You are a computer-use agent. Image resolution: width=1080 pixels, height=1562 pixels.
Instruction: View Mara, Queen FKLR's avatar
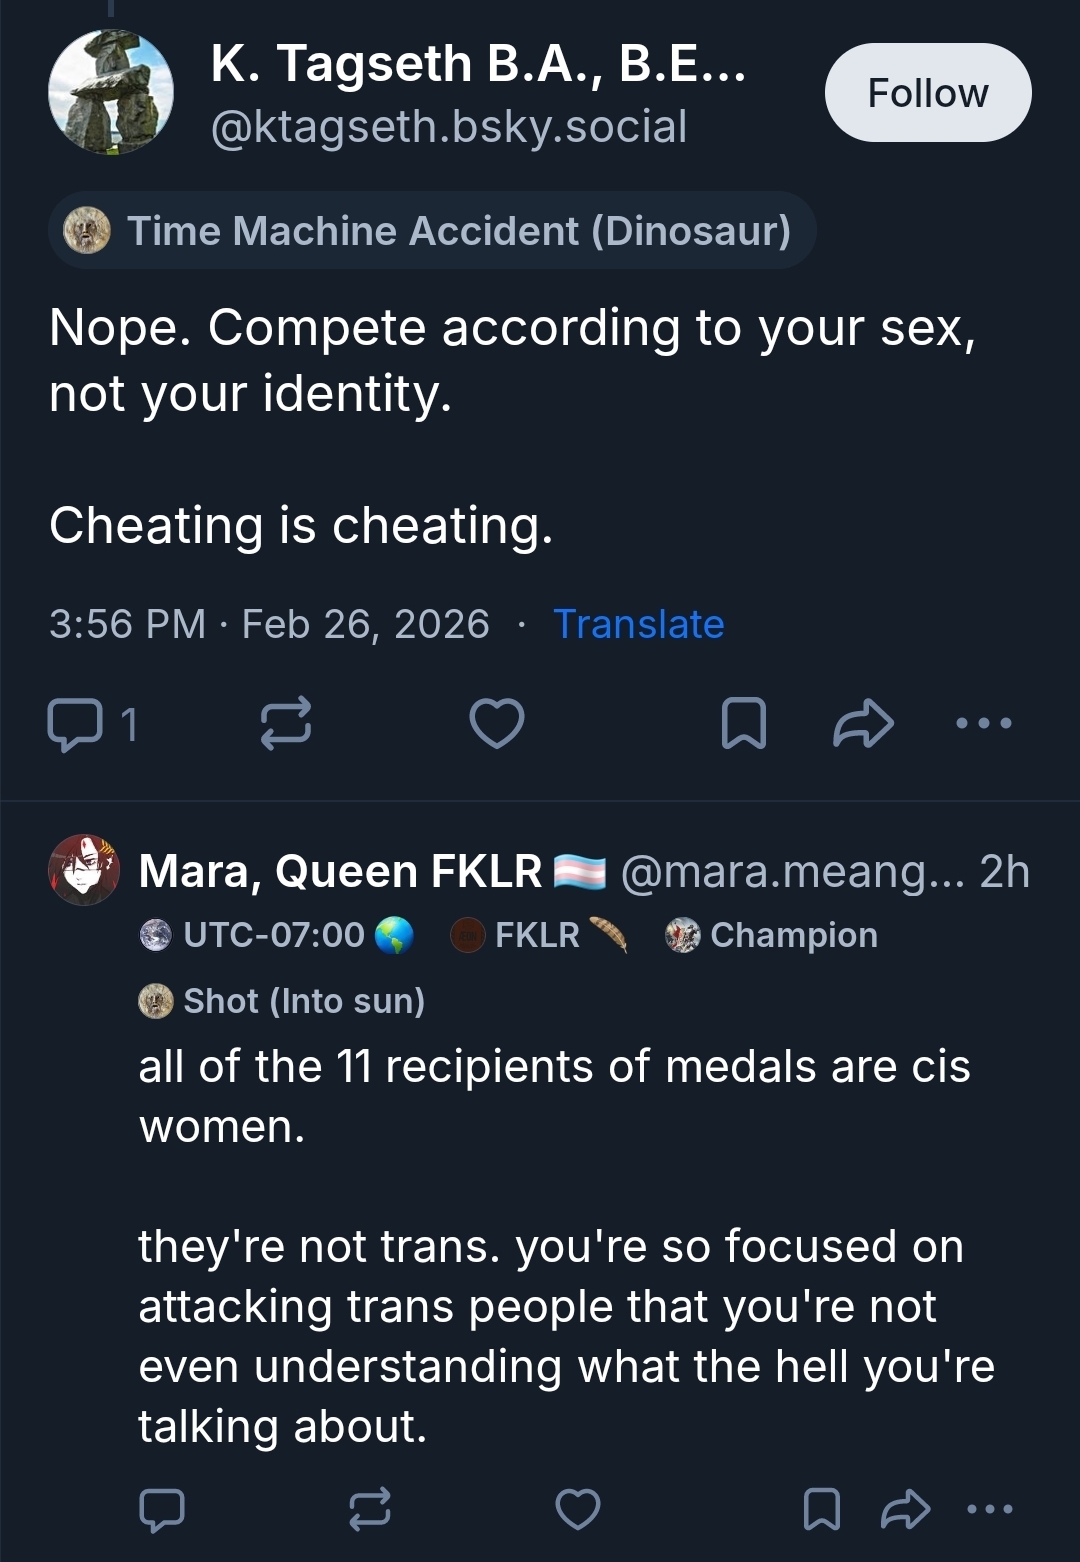pyautogui.click(x=84, y=870)
